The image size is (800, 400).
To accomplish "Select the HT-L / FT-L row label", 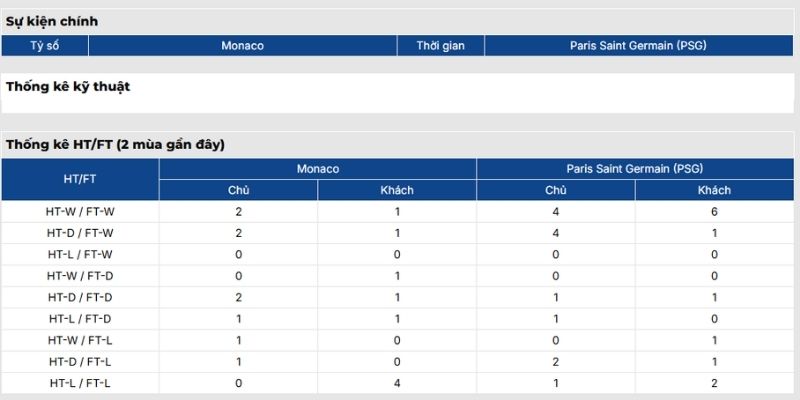I will 80,383.
